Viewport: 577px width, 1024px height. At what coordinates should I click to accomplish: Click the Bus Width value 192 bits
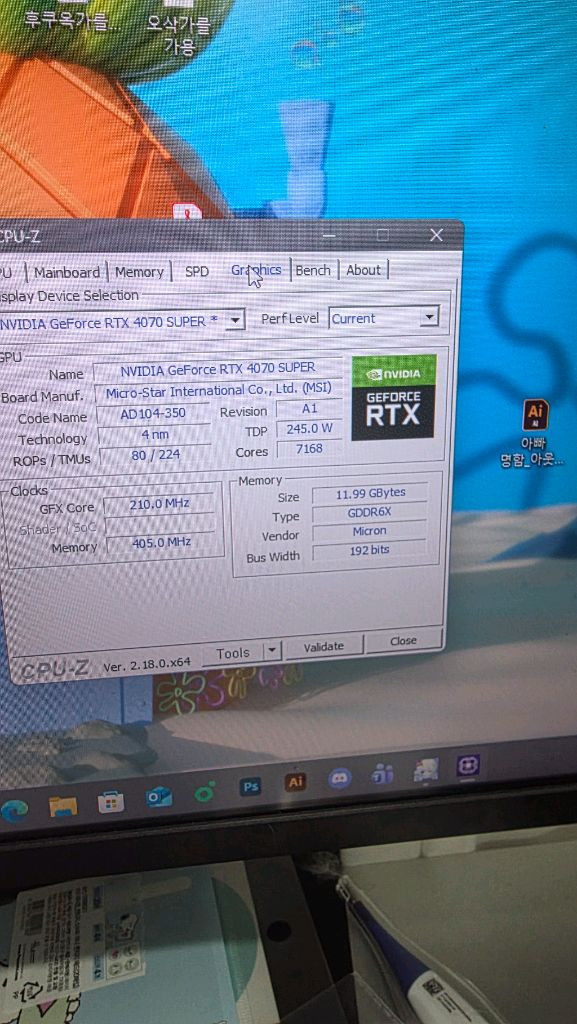tap(369, 550)
